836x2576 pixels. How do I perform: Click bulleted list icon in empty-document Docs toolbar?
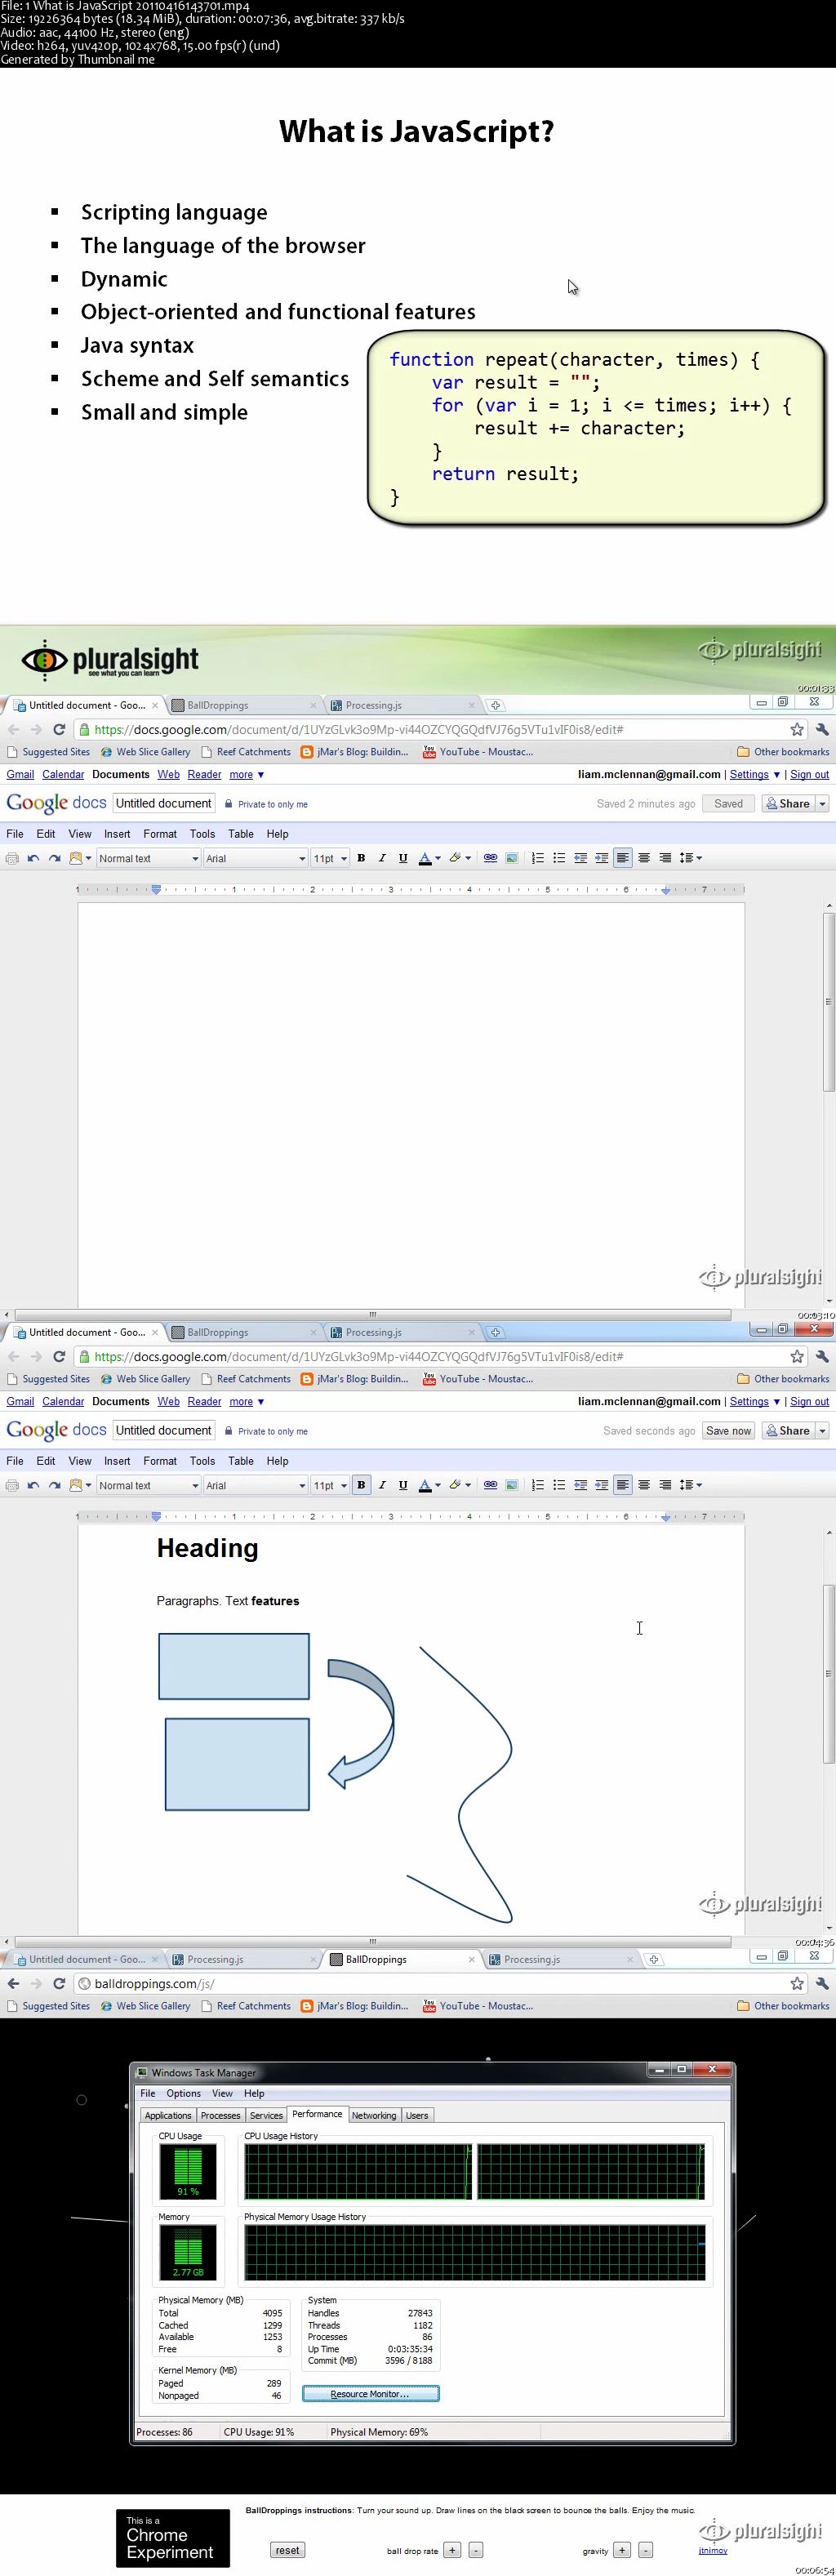coord(559,858)
